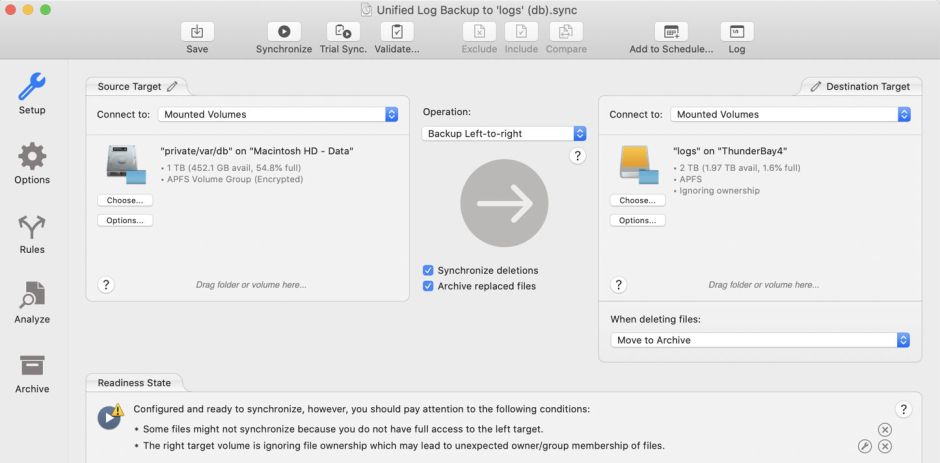Run Trial Sync. from toolbar
Image resolution: width=940 pixels, height=463 pixels.
coord(343,32)
